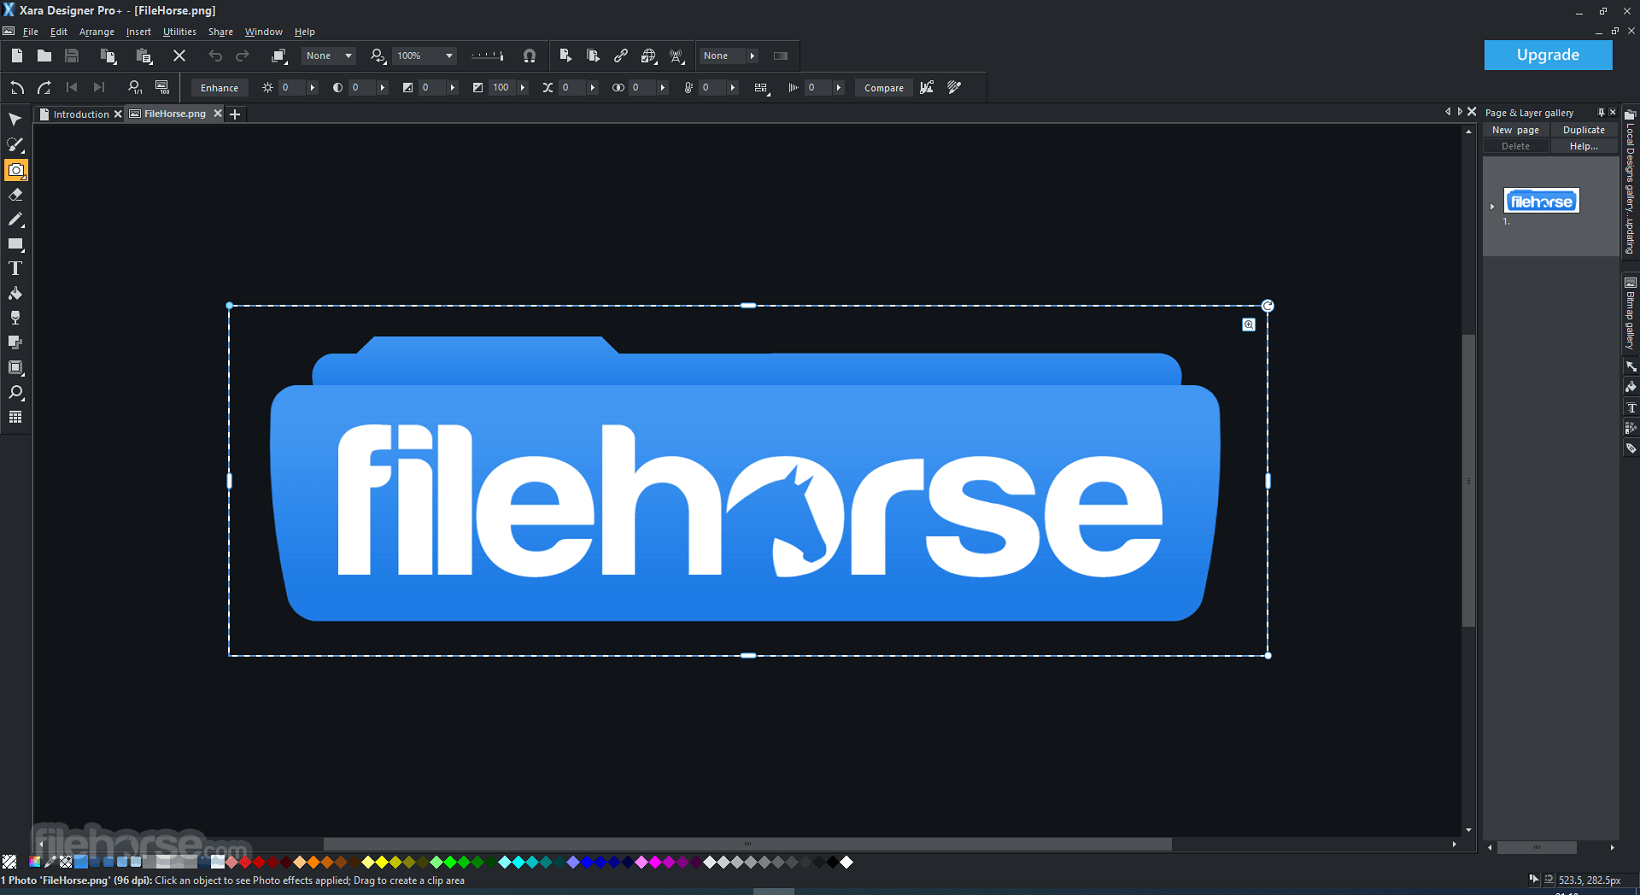Click zoom-in magnifier on photo corner

pos(1249,324)
